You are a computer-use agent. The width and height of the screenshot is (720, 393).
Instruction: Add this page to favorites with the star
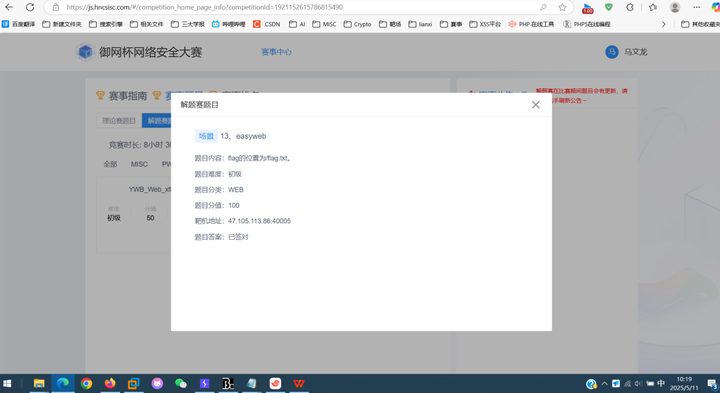click(x=562, y=7)
